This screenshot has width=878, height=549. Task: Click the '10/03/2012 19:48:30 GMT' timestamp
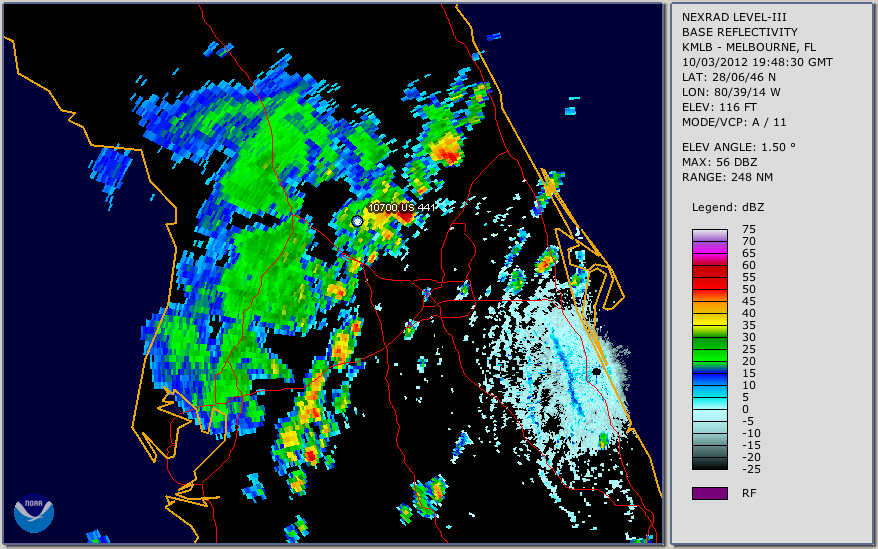(757, 62)
